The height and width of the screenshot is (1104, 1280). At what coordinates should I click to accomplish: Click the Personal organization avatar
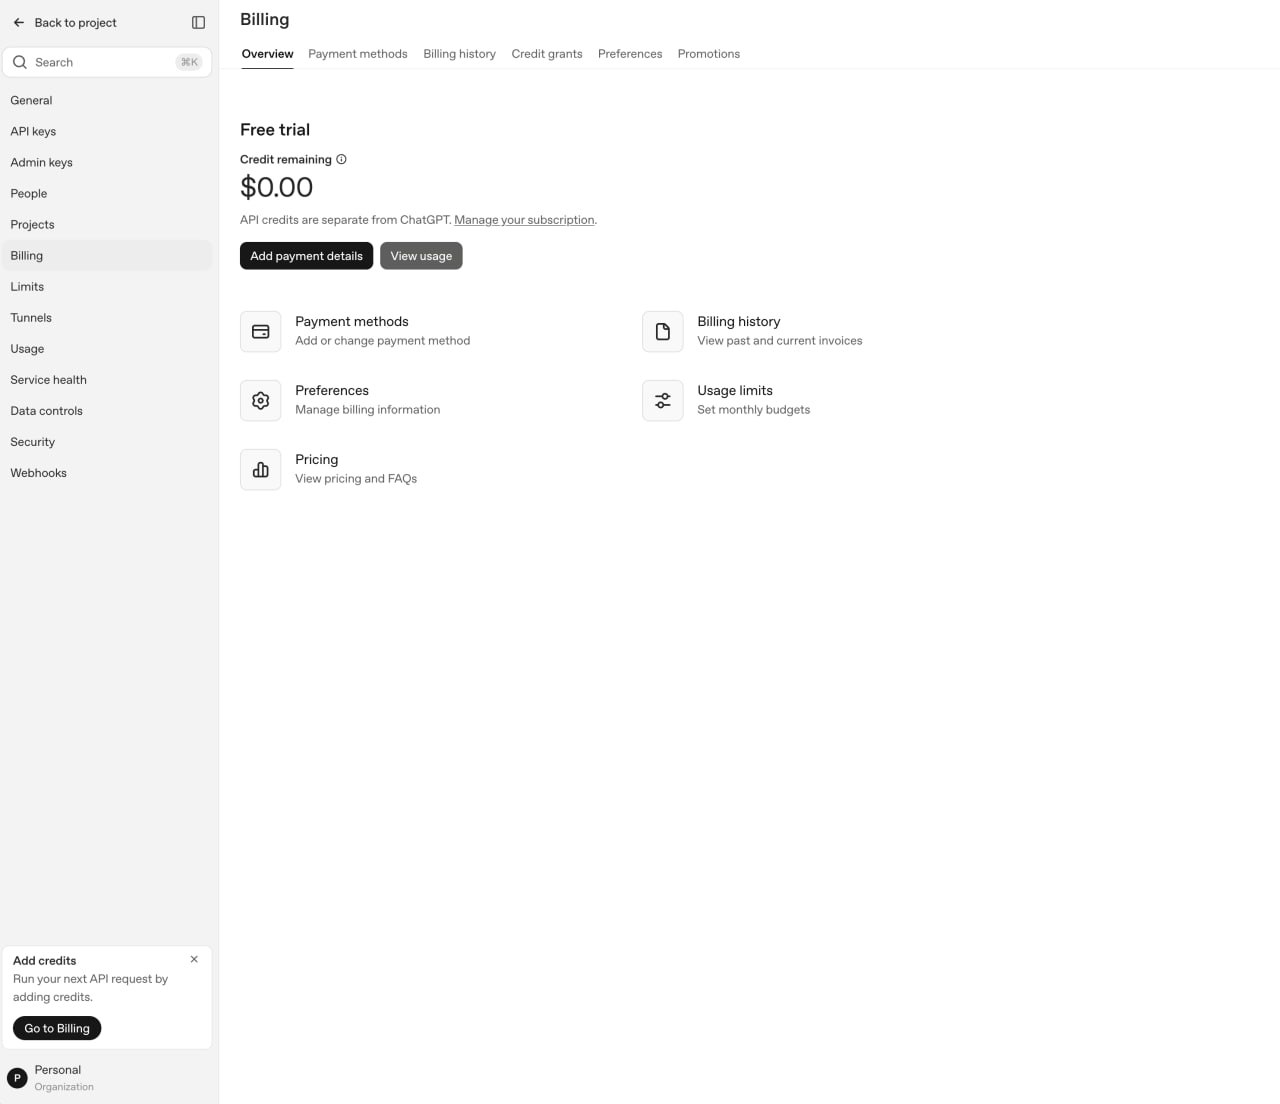click(17, 1078)
